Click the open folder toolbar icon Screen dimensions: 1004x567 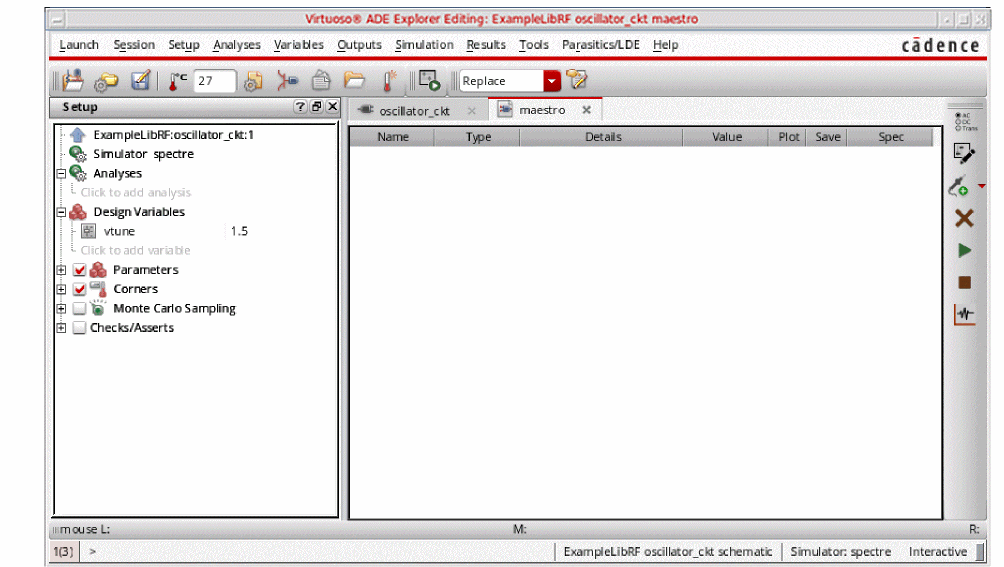click(x=354, y=81)
